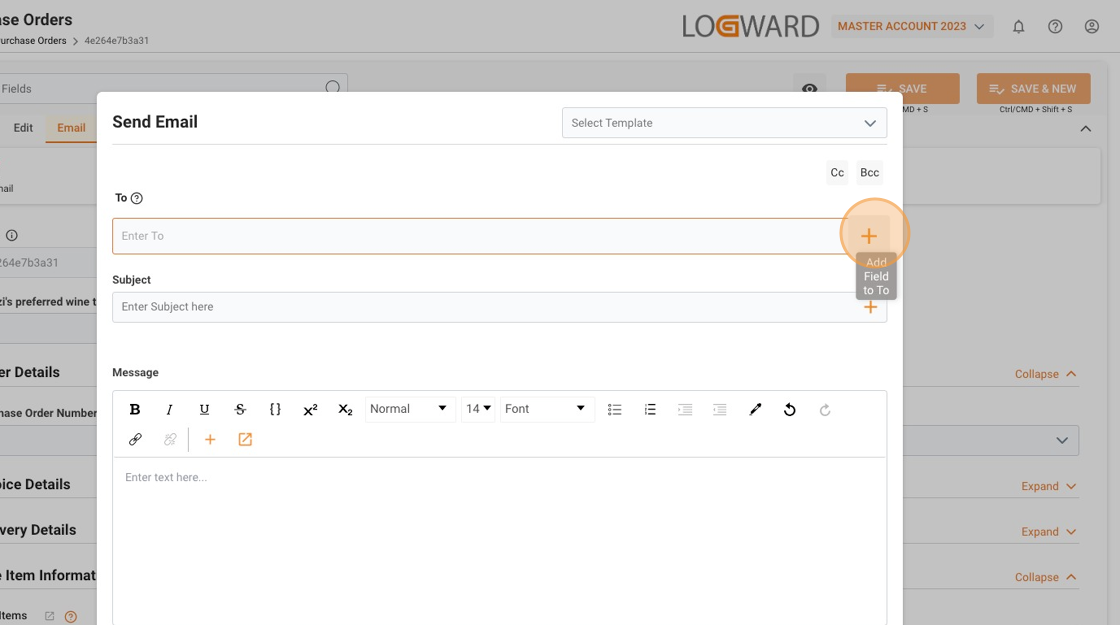
Task: Undo last edit in message editor
Action: (790, 409)
